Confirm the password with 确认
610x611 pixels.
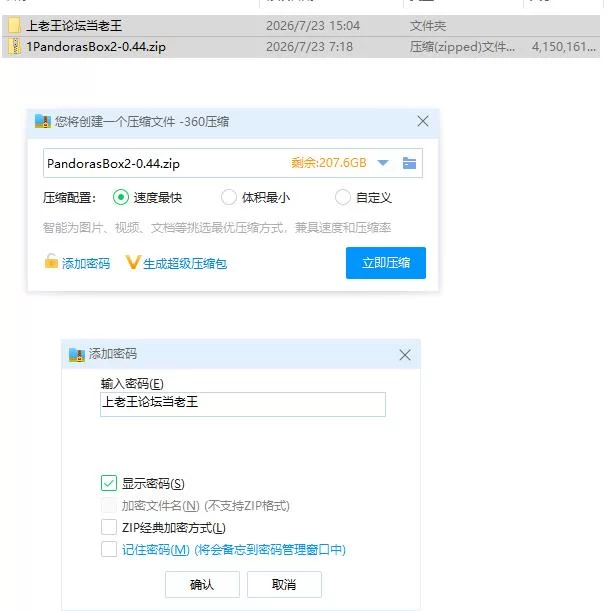coord(202,584)
